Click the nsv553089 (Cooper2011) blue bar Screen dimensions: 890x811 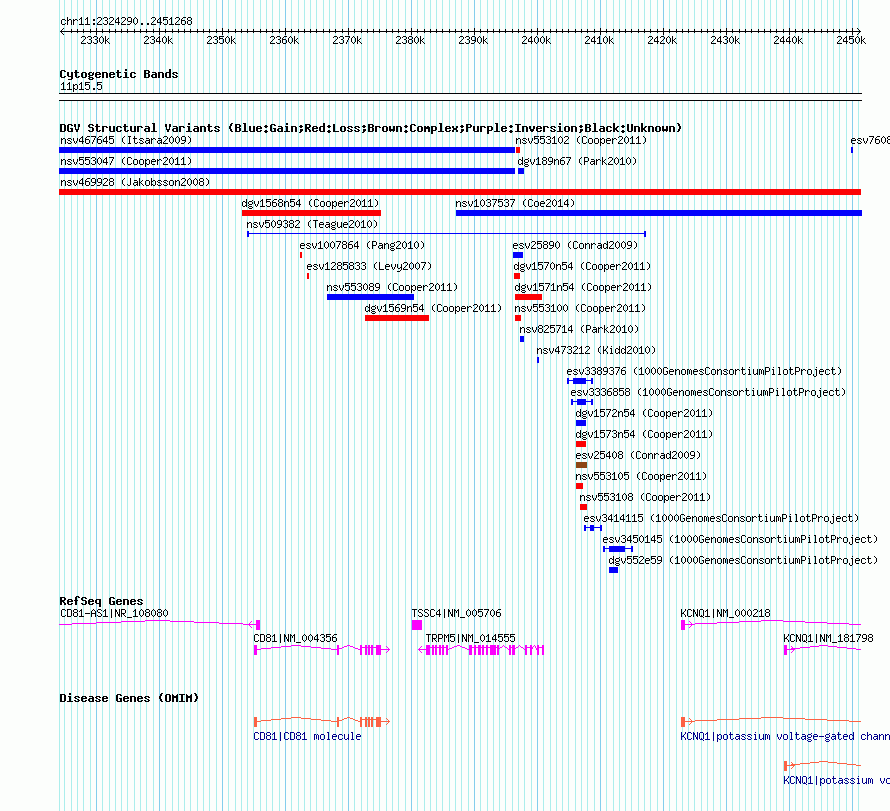click(x=370, y=297)
